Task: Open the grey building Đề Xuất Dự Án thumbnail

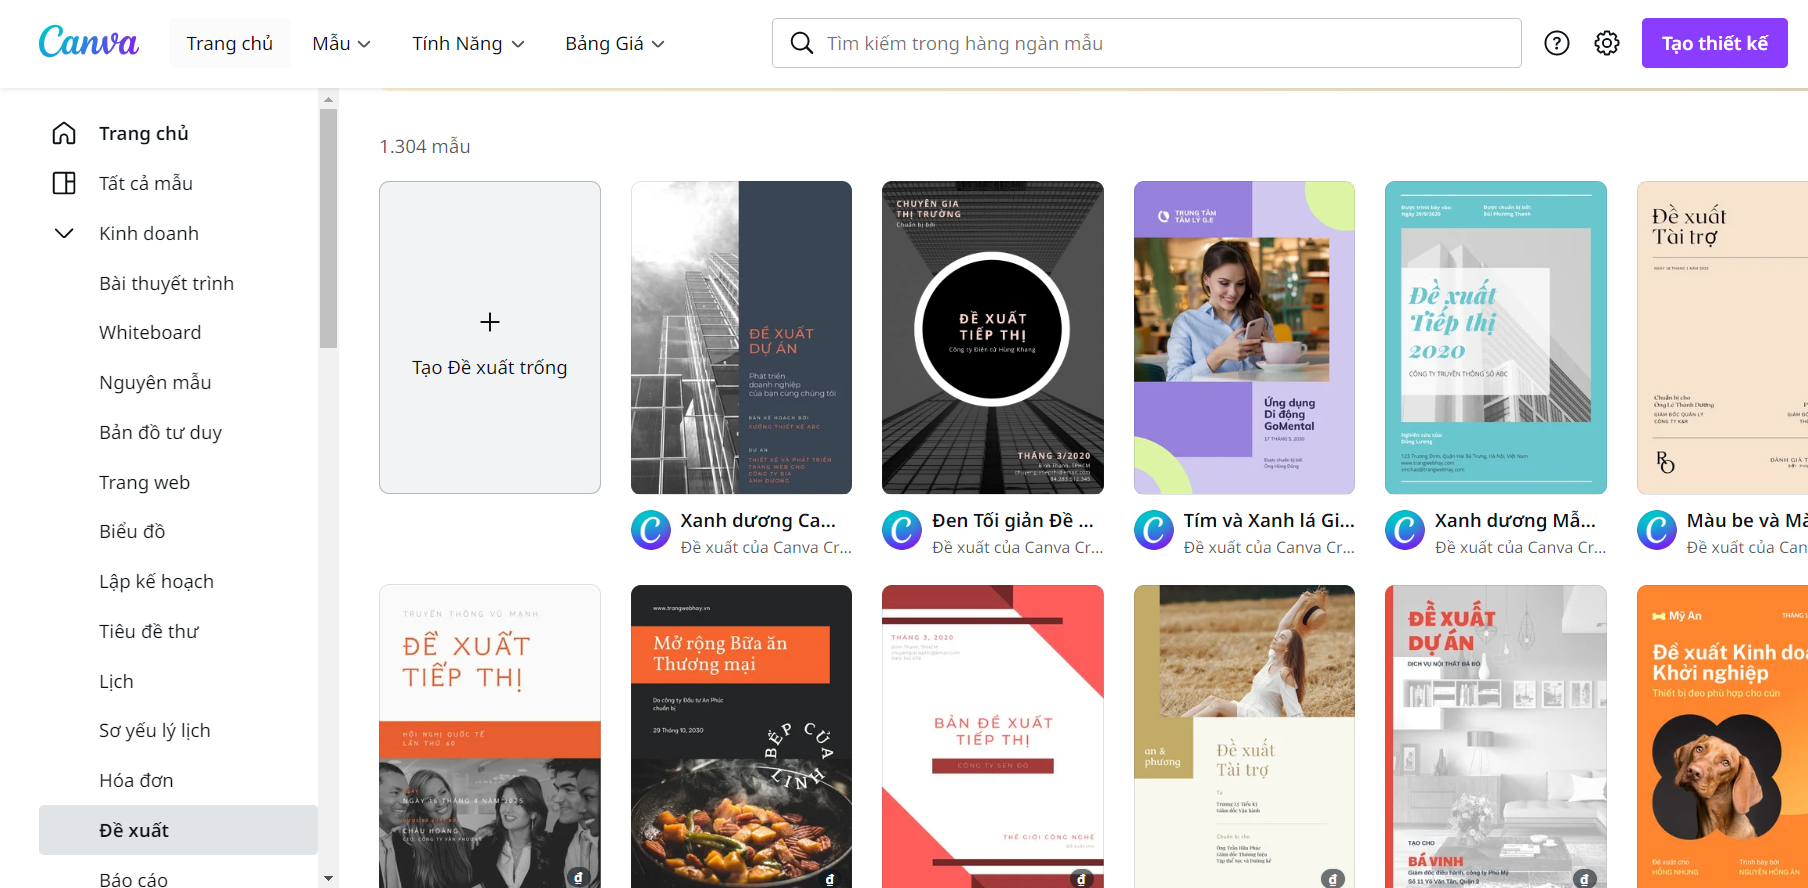Action: [x=741, y=337]
